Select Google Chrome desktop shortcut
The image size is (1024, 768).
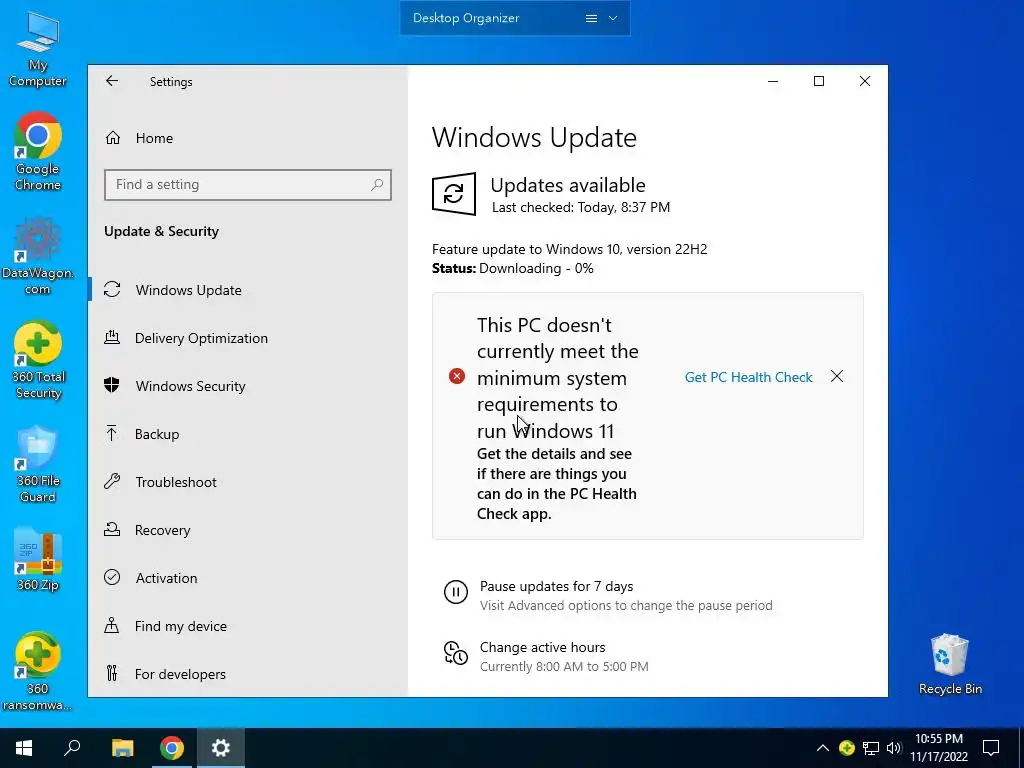pos(37,152)
